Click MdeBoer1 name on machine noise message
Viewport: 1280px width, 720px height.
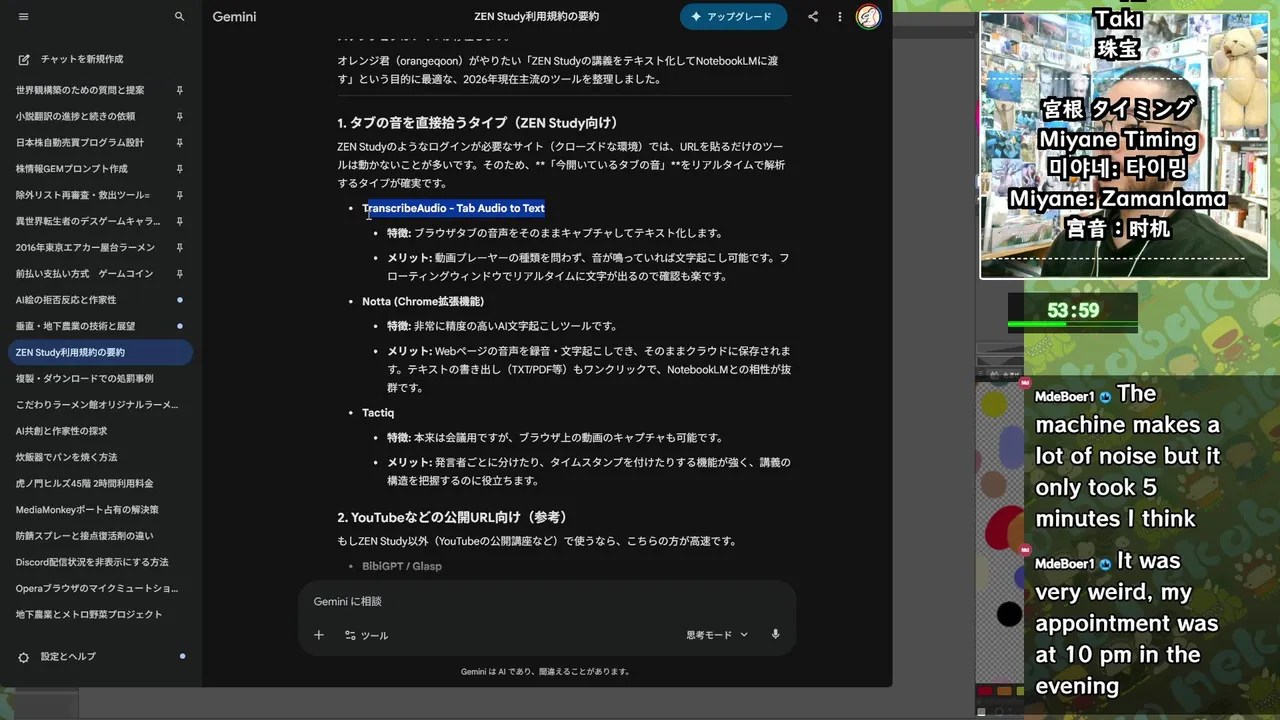tap(1064, 397)
